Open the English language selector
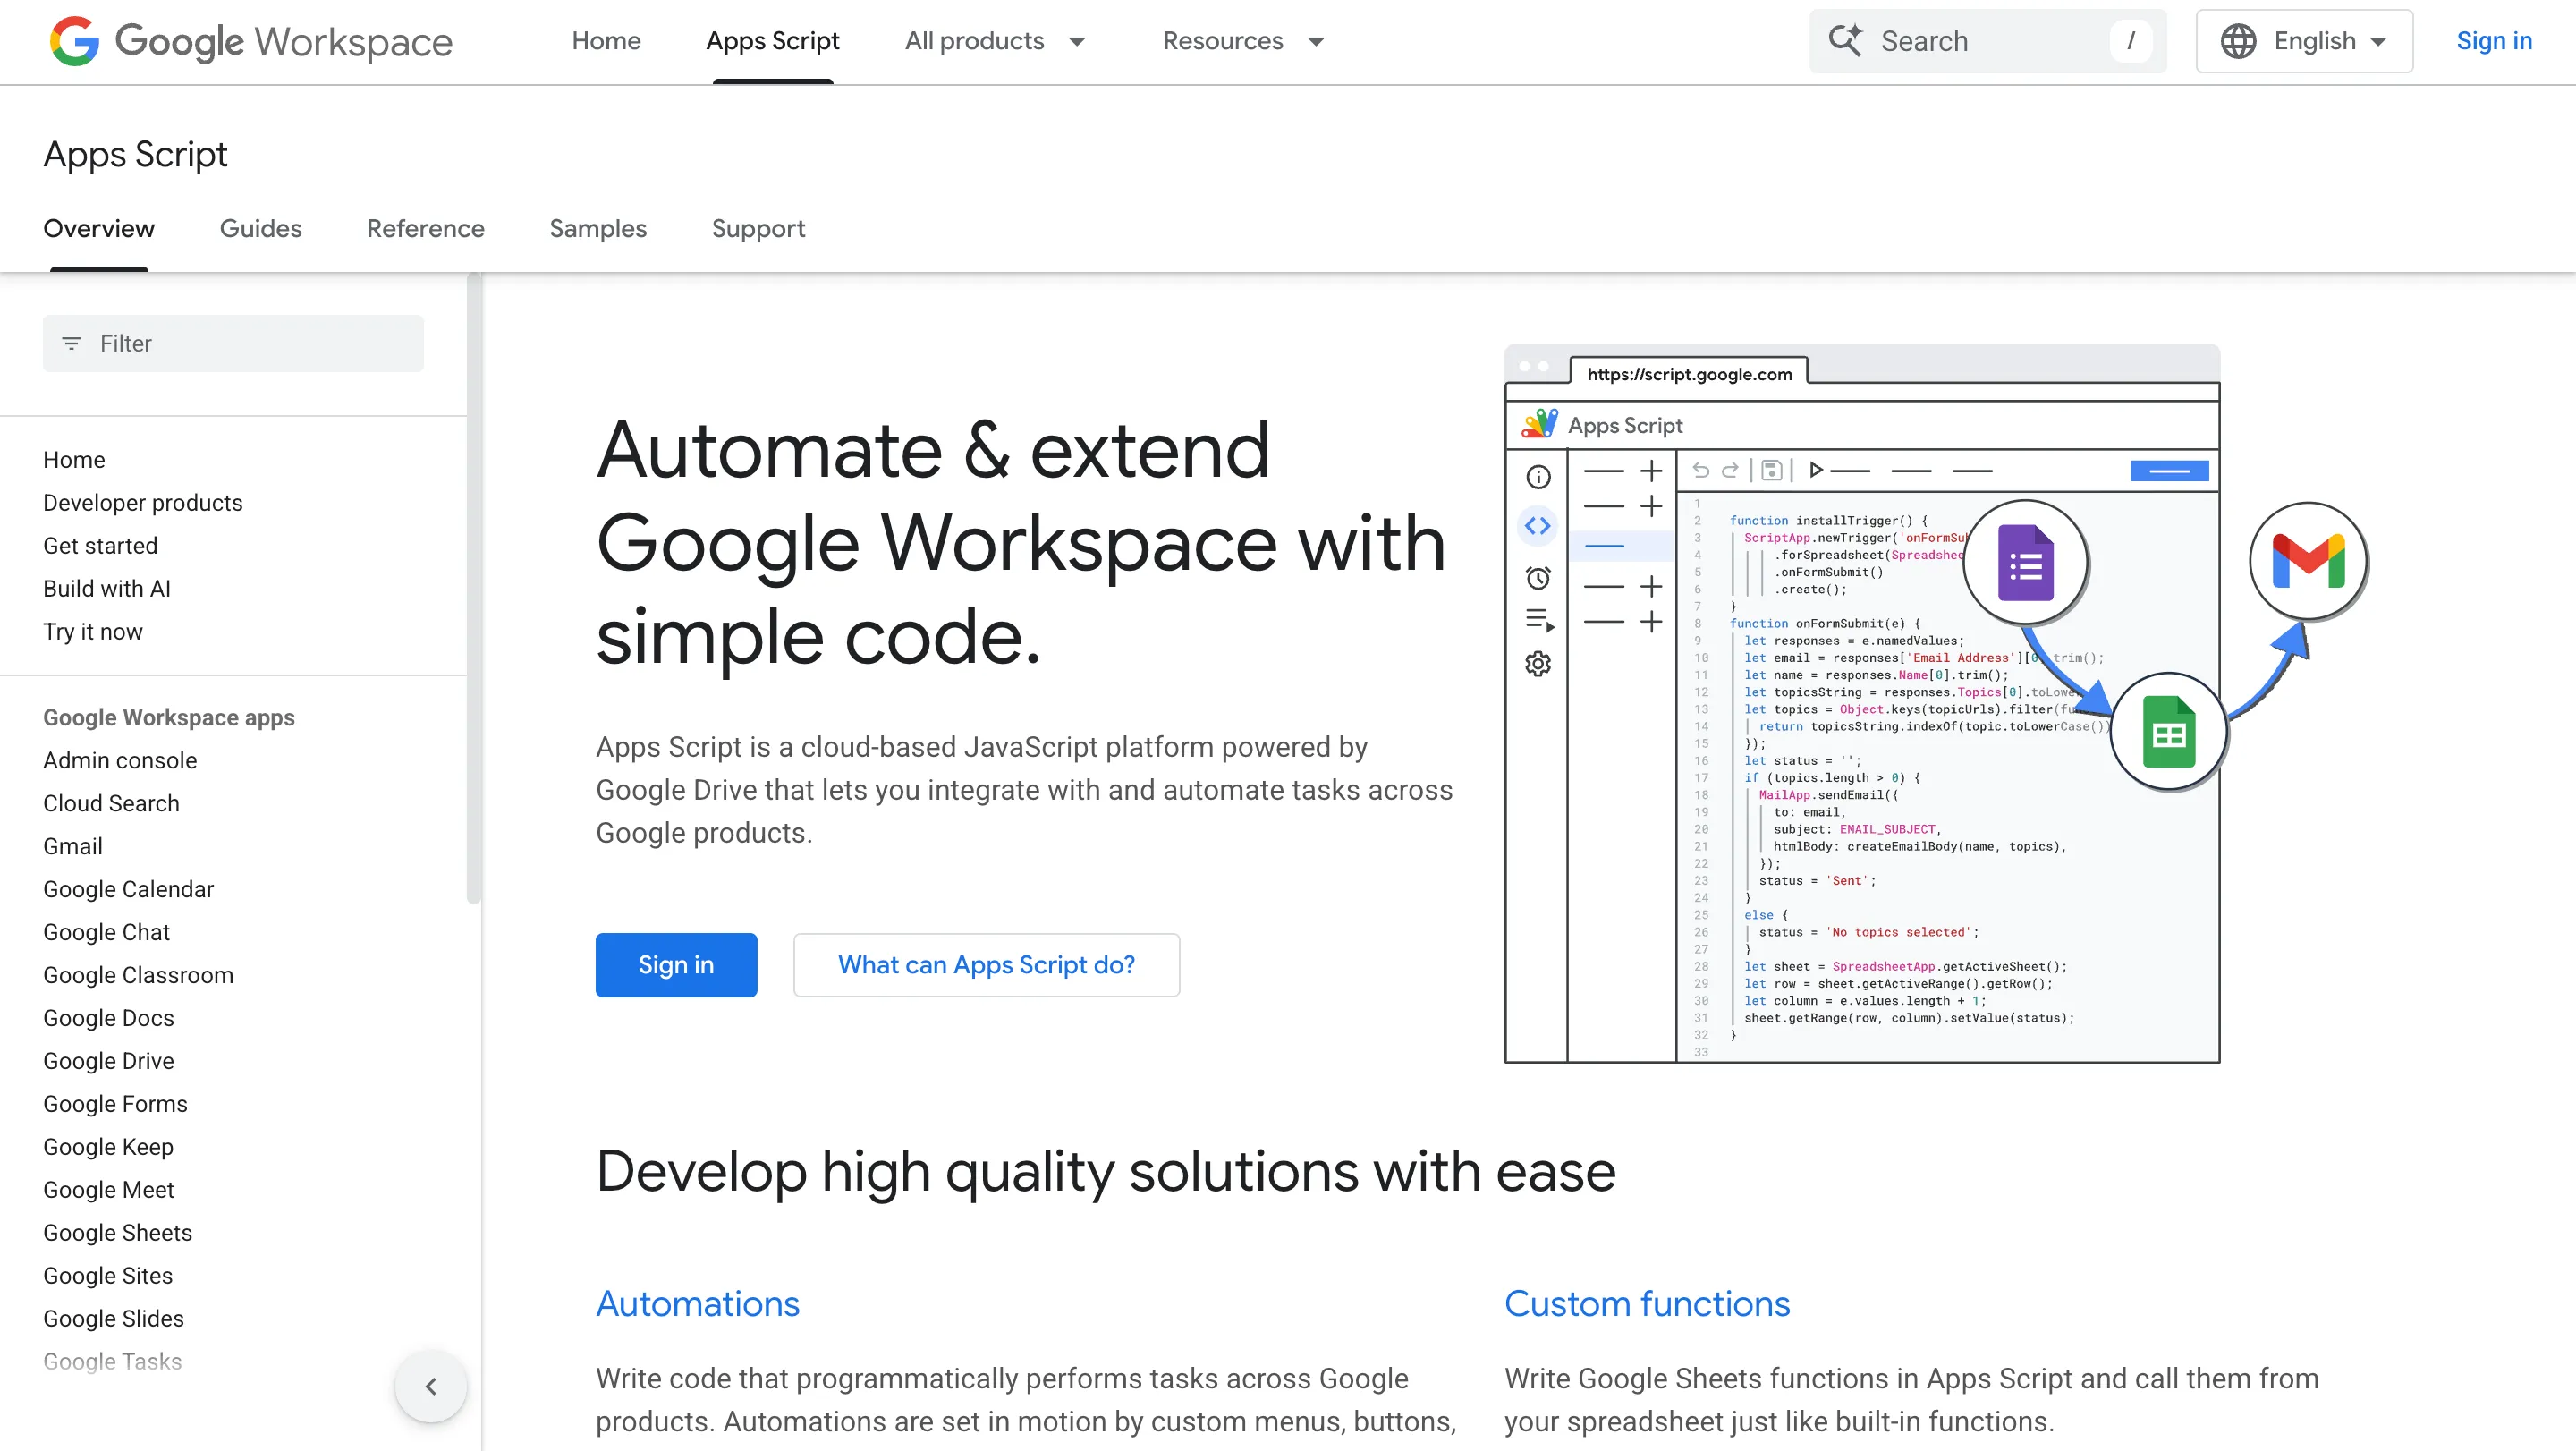Image resolution: width=2576 pixels, height=1451 pixels. tap(2304, 41)
